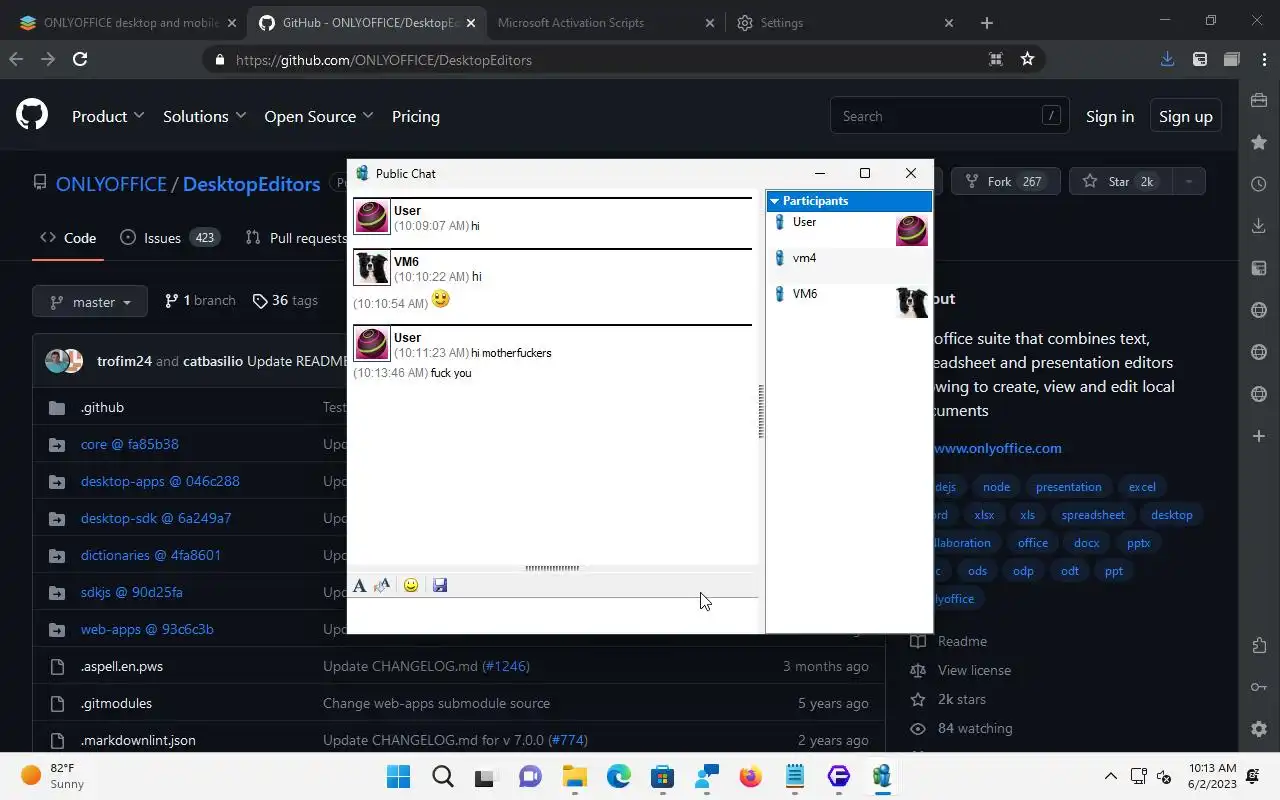Expand the Product menu on GitHub

coord(108,116)
